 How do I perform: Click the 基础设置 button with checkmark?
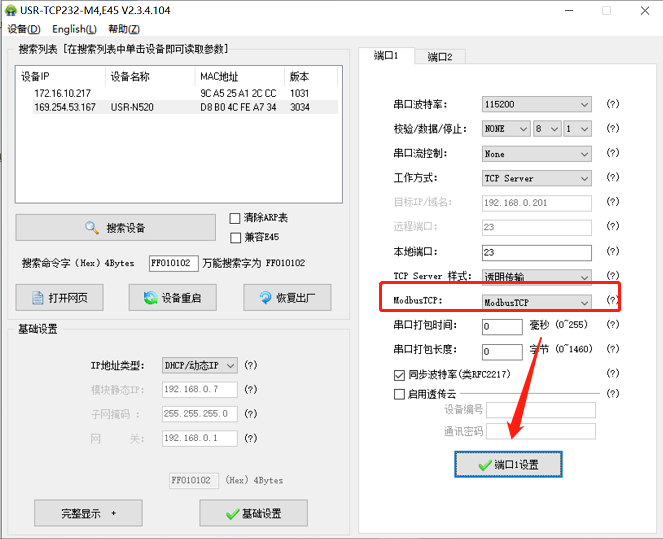click(x=253, y=513)
